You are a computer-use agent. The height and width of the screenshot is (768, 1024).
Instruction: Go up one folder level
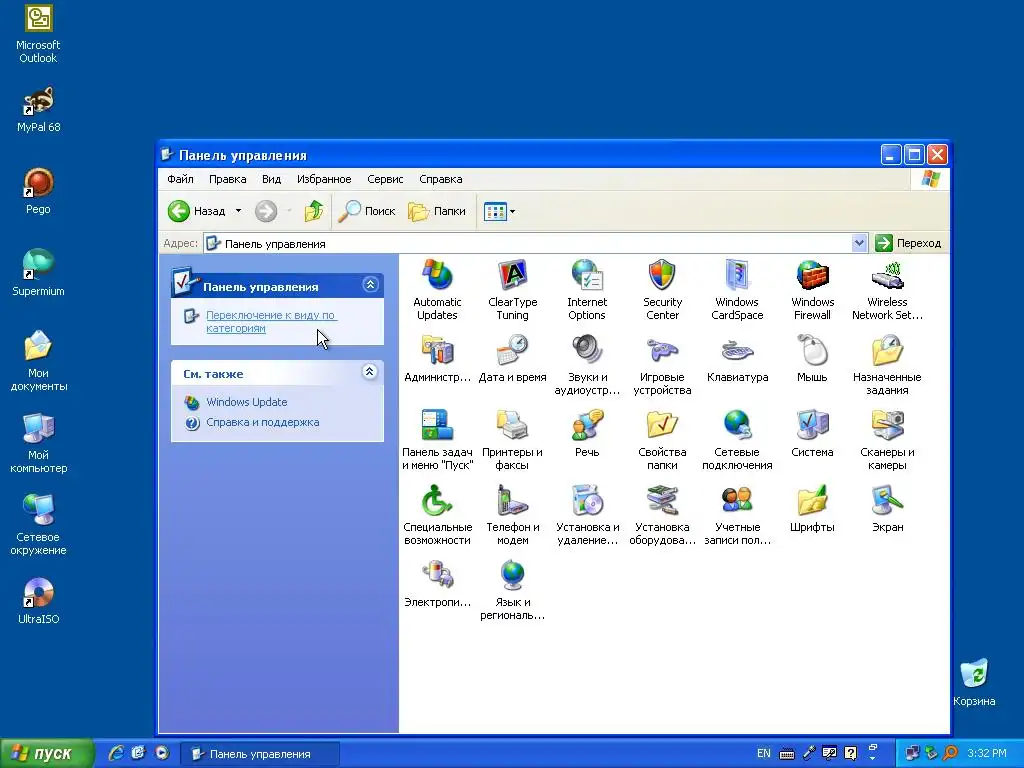coord(314,211)
